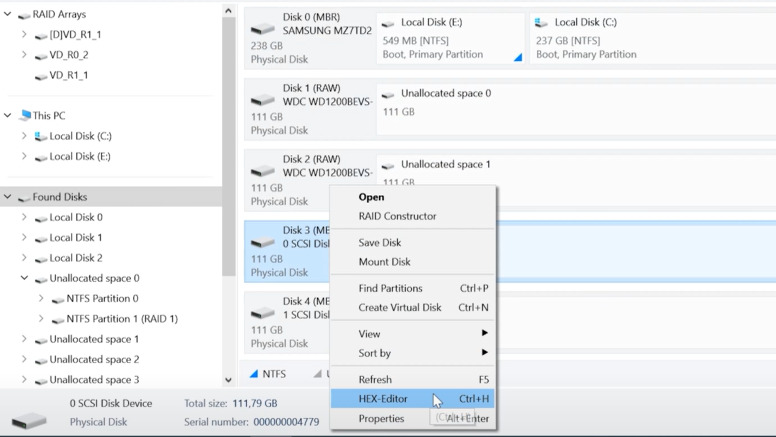Choose Open from the context menu
Image resolution: width=776 pixels, height=437 pixels.
coord(412,197)
